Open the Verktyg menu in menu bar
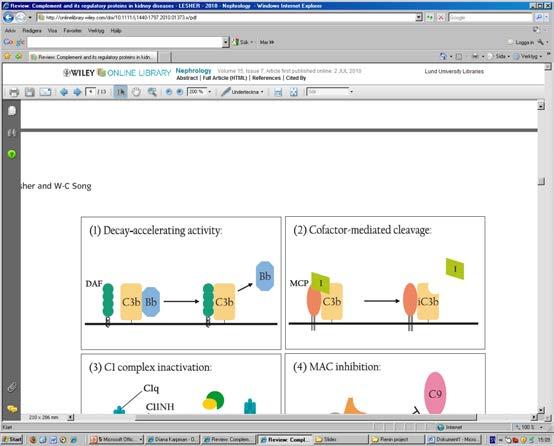Image resolution: width=554 pixels, height=446 pixels. coord(96,31)
